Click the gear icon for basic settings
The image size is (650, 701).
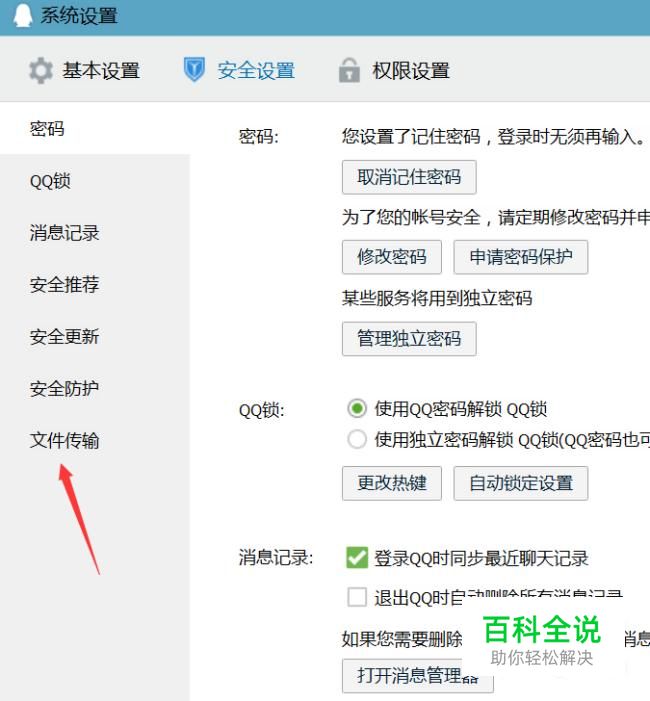(41, 71)
